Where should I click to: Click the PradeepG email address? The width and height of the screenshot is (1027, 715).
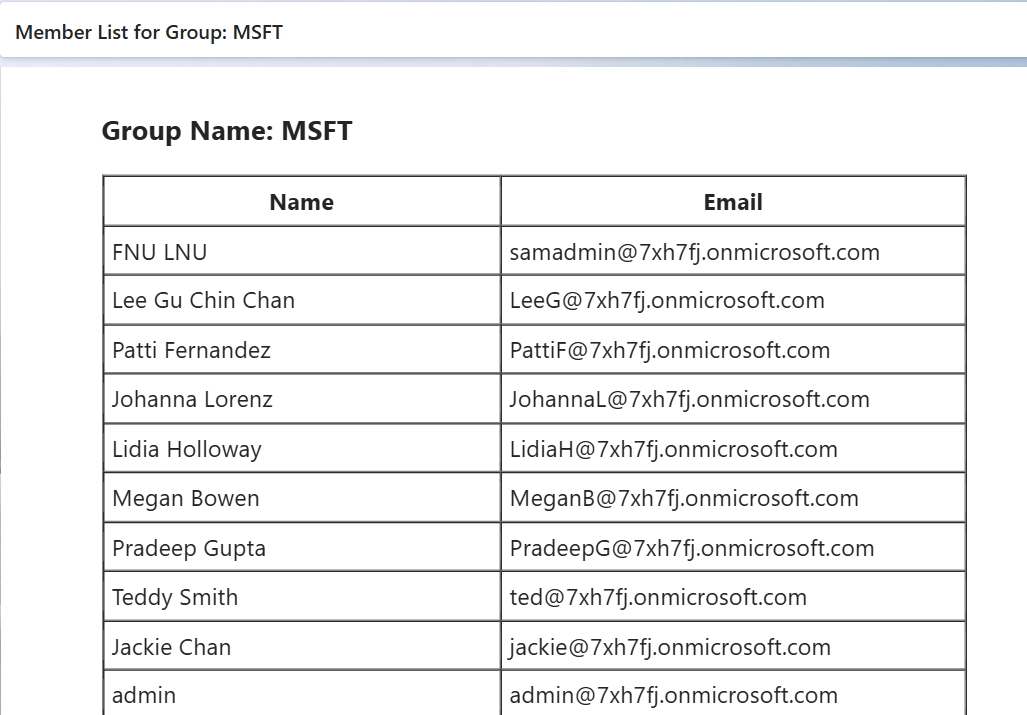pos(692,549)
